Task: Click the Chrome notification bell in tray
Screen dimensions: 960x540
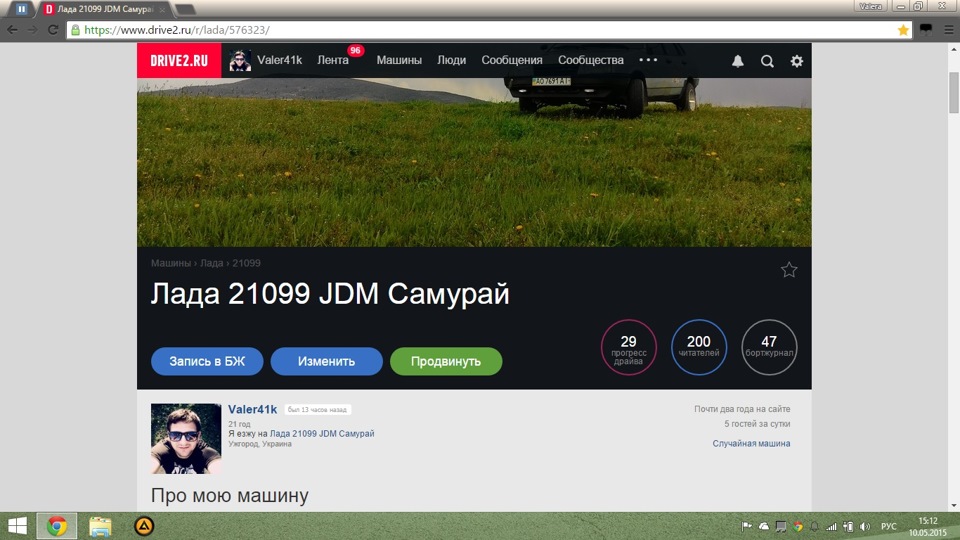Action: pyautogui.click(x=814, y=526)
